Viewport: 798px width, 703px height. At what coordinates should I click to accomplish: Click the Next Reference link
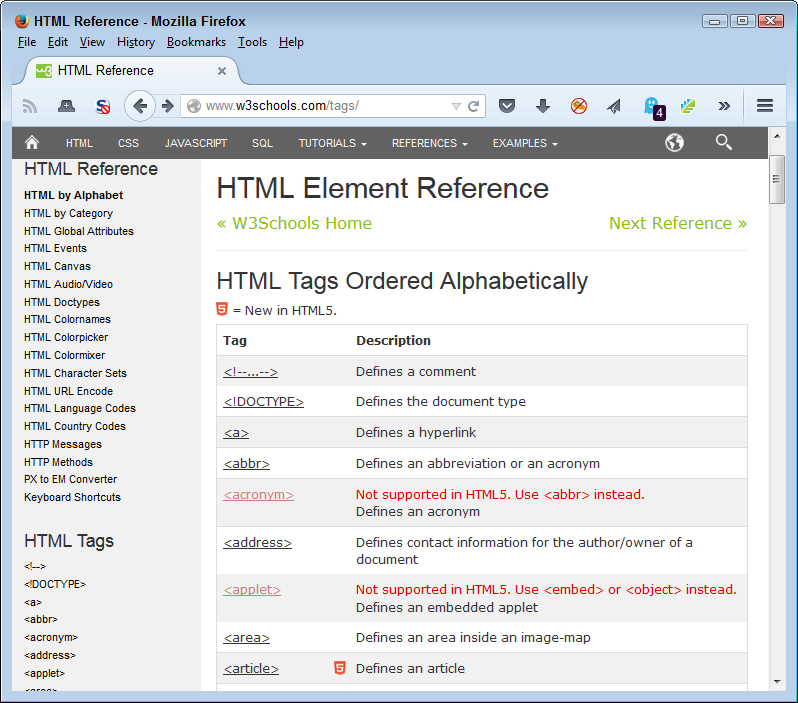(677, 223)
